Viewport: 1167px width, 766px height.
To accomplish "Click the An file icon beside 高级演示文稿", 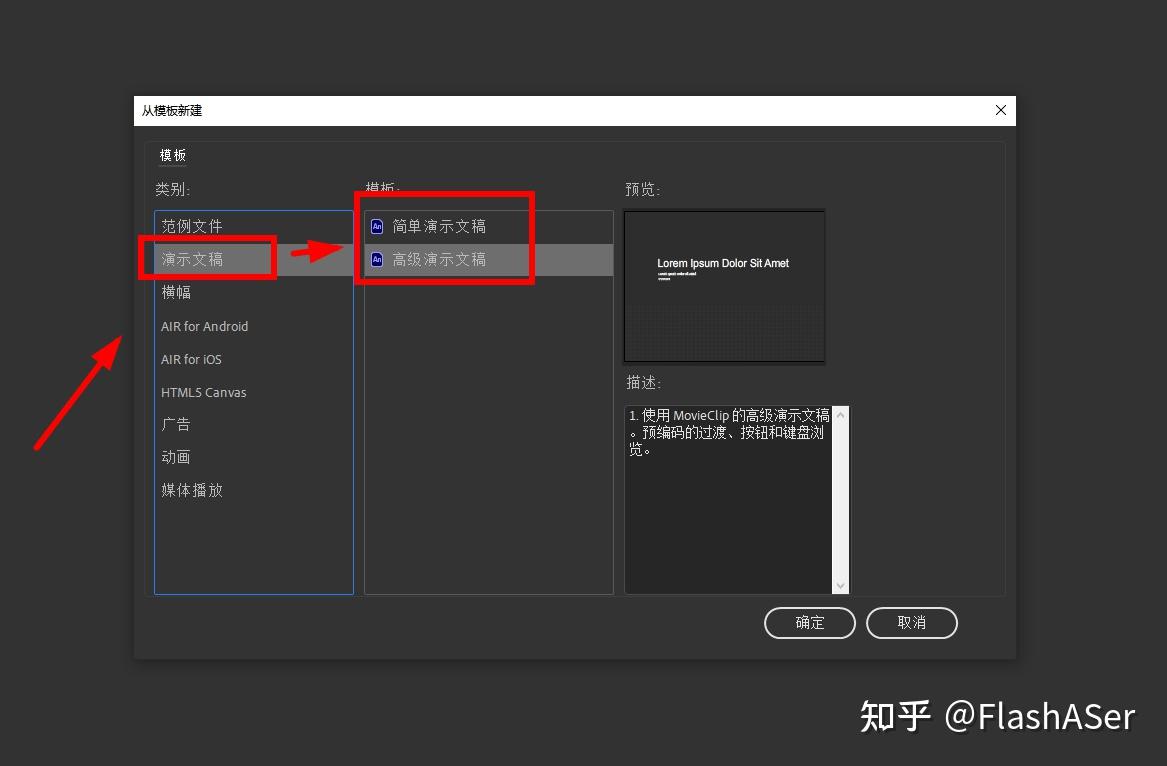I will pos(377,259).
